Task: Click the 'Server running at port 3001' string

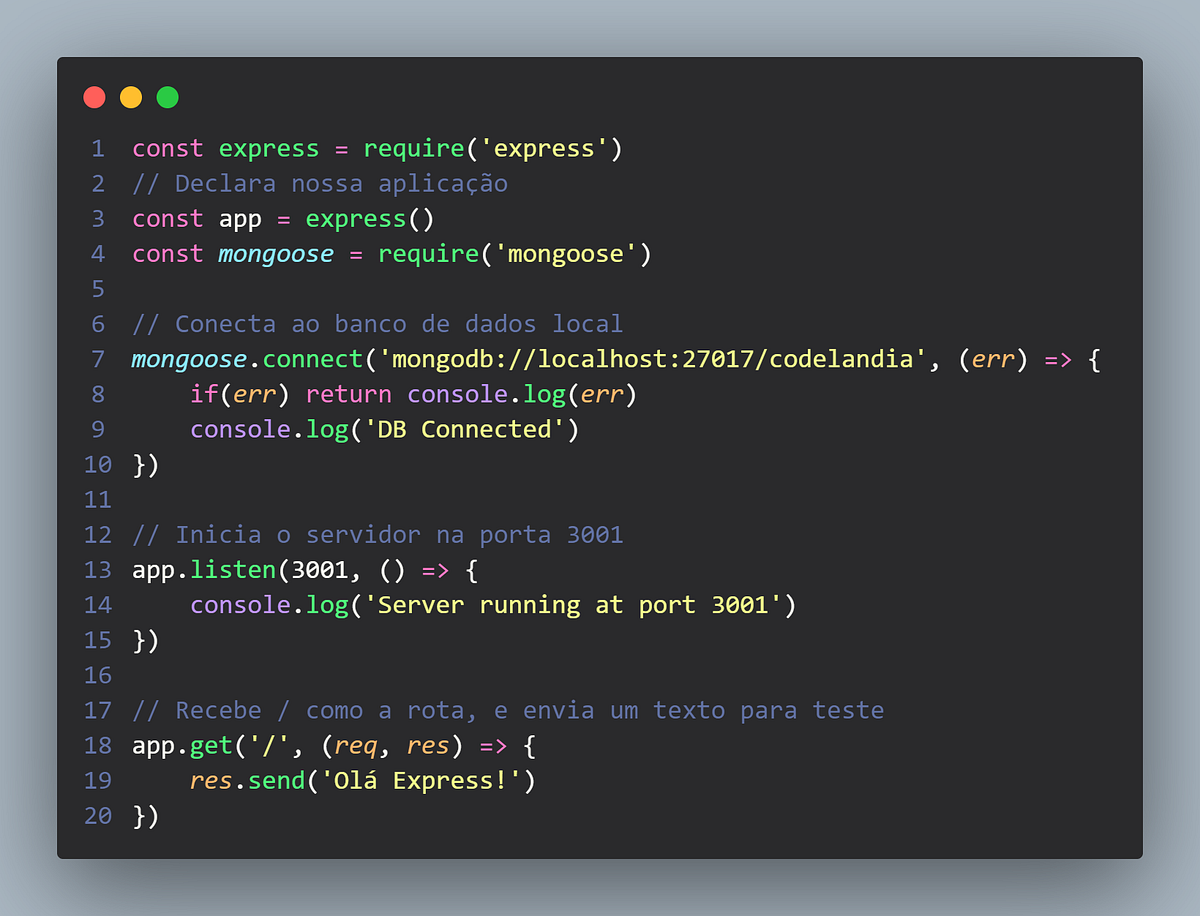Action: pyautogui.click(x=573, y=605)
